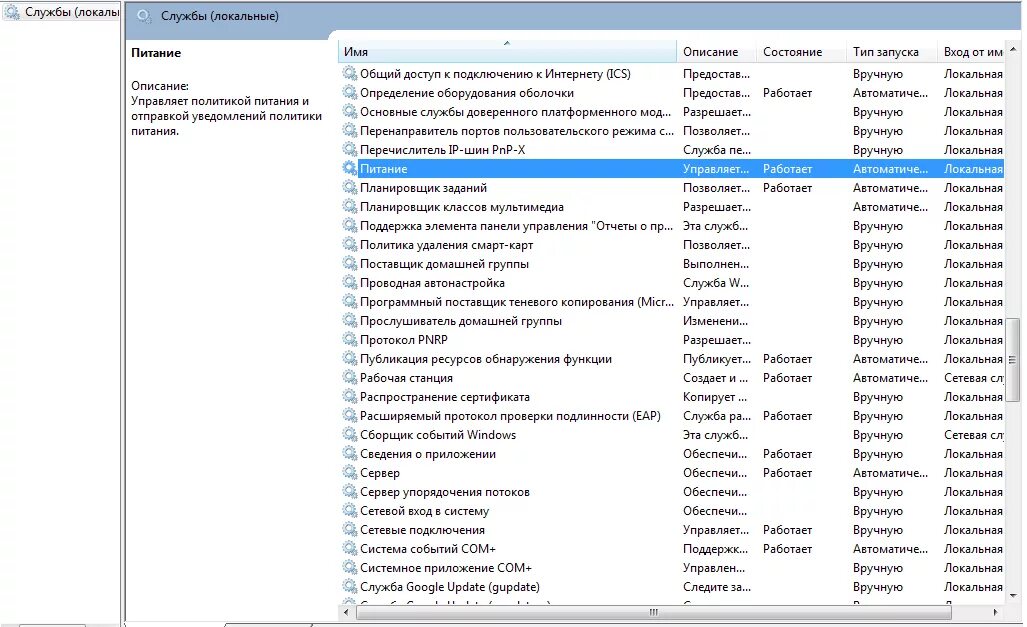Select Планировщик классов мультимедиа service
This screenshot has width=1027, height=627.
(x=462, y=206)
